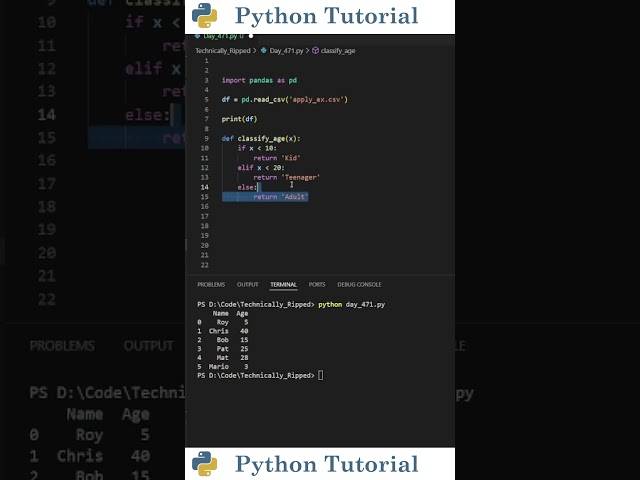Click the 'Mario 3' row in terminal
The width and height of the screenshot is (640, 480).
point(223,367)
